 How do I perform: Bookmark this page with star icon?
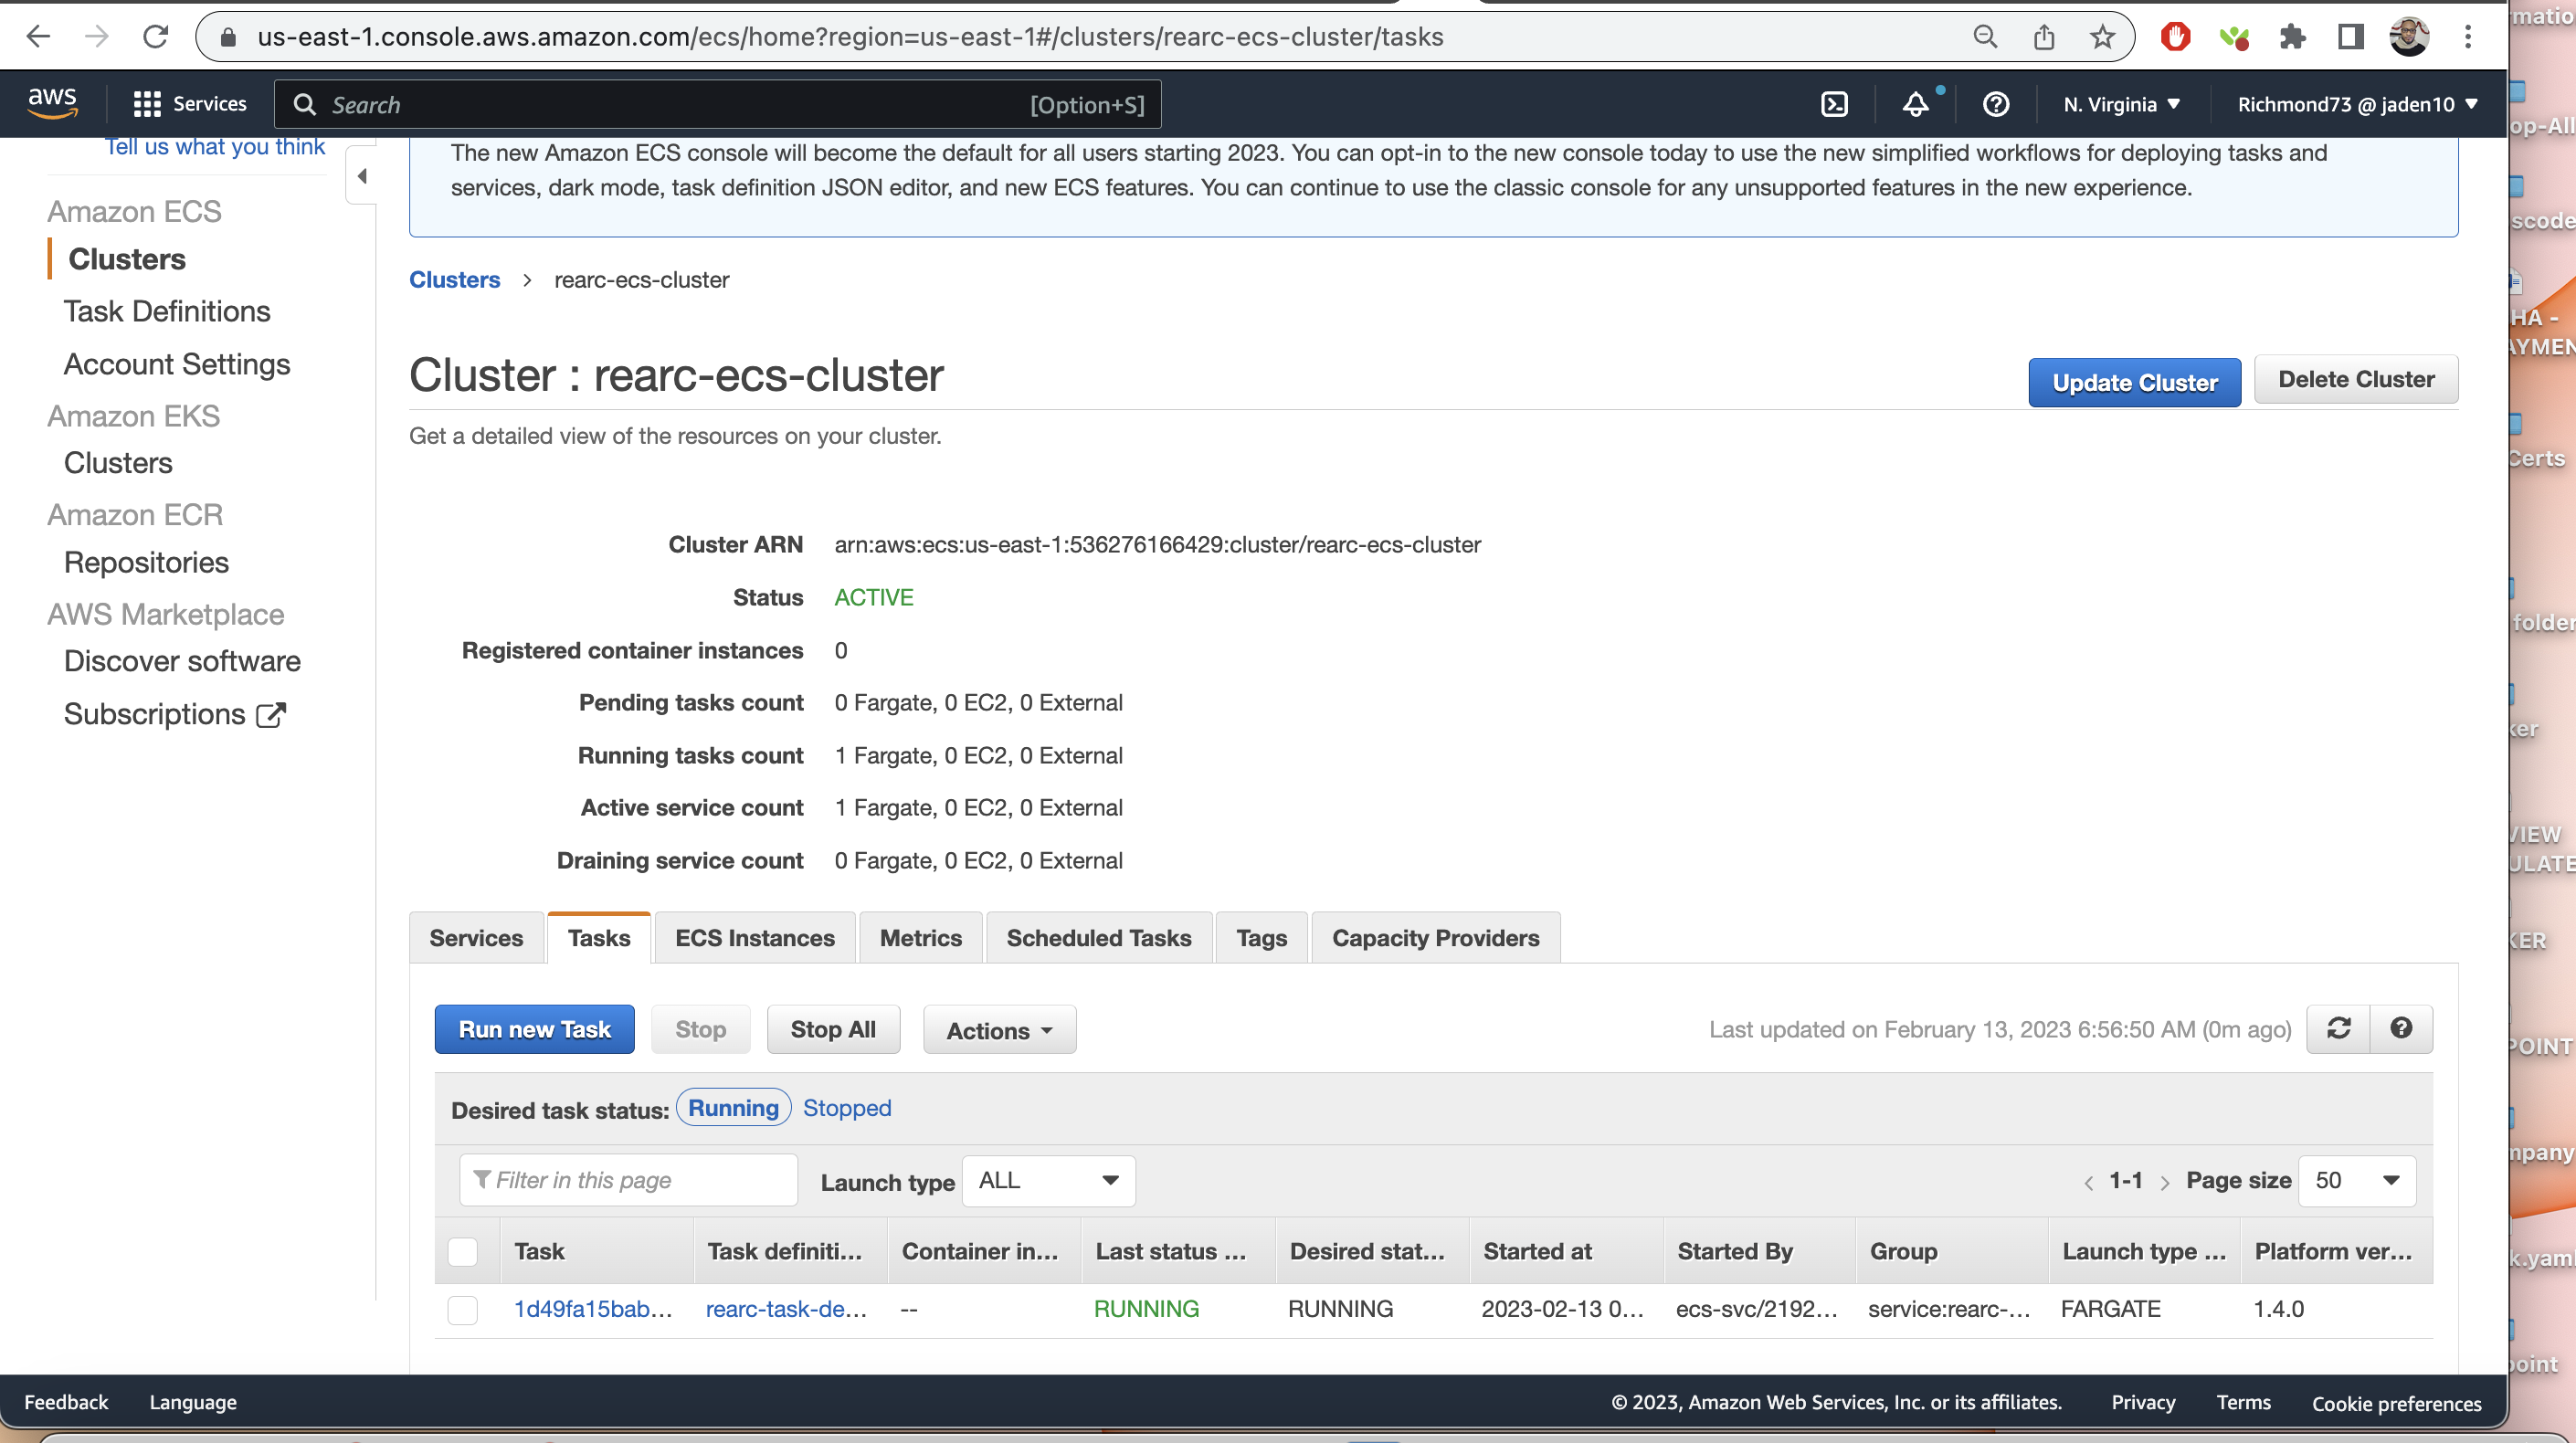coord(2102,37)
